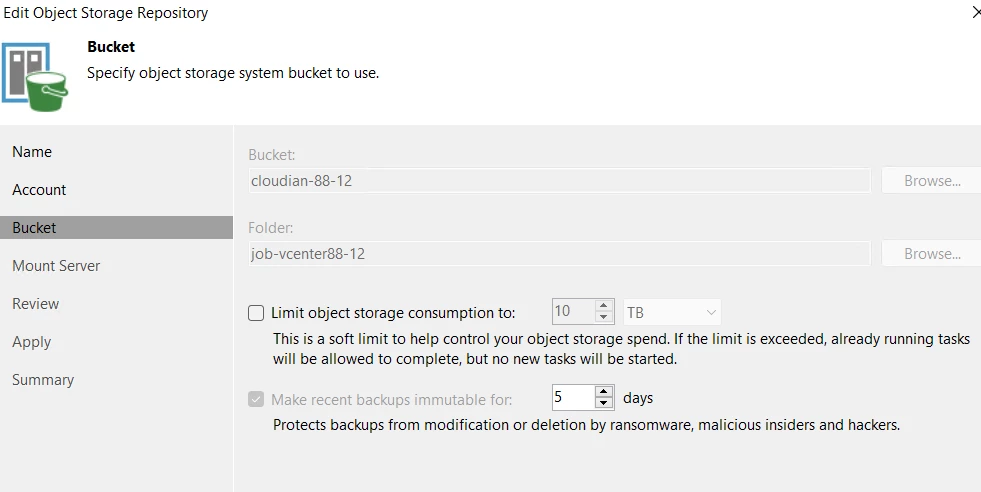981x492 pixels.
Task: Click Browse button next to Folder field
Action: click(x=931, y=254)
